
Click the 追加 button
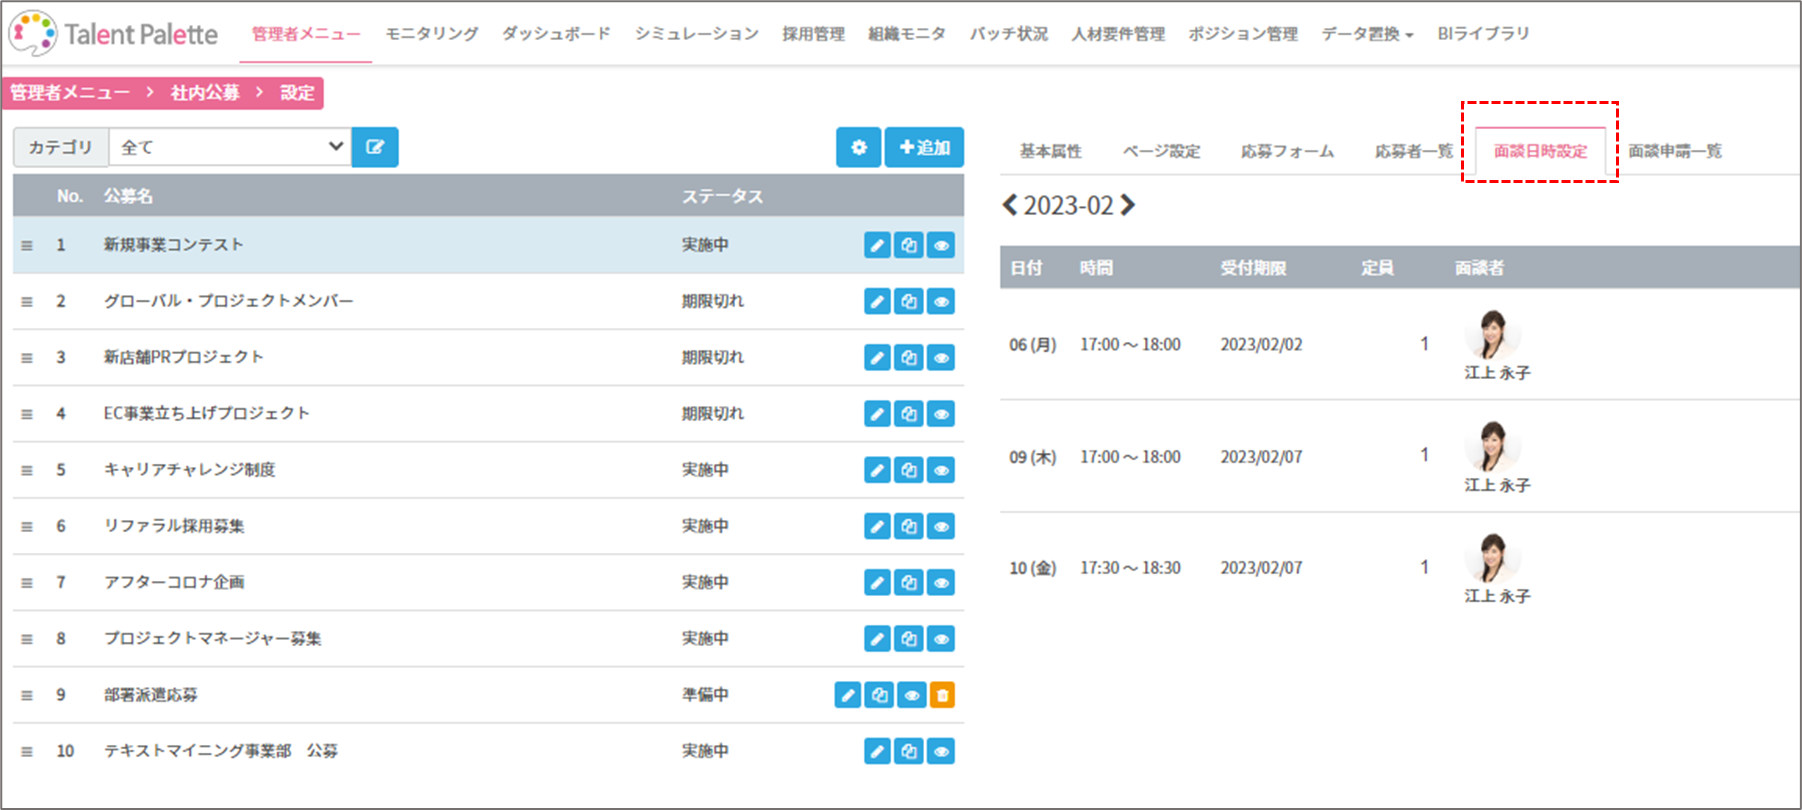(924, 147)
